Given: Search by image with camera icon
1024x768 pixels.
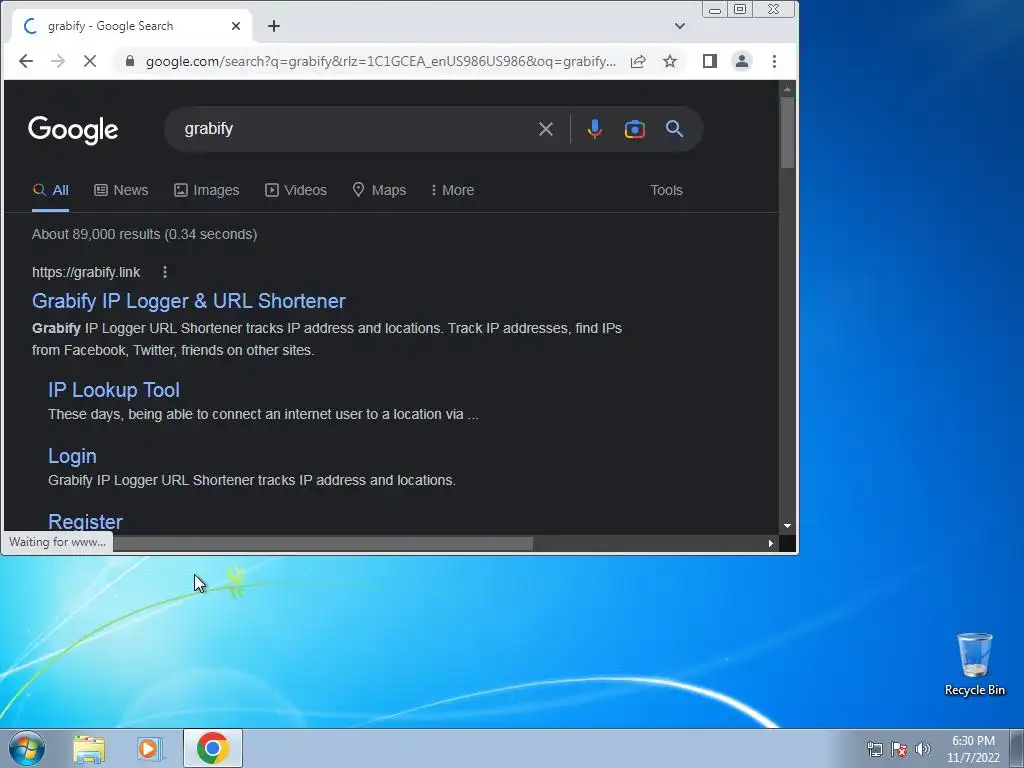Looking at the screenshot, I should tap(635, 129).
